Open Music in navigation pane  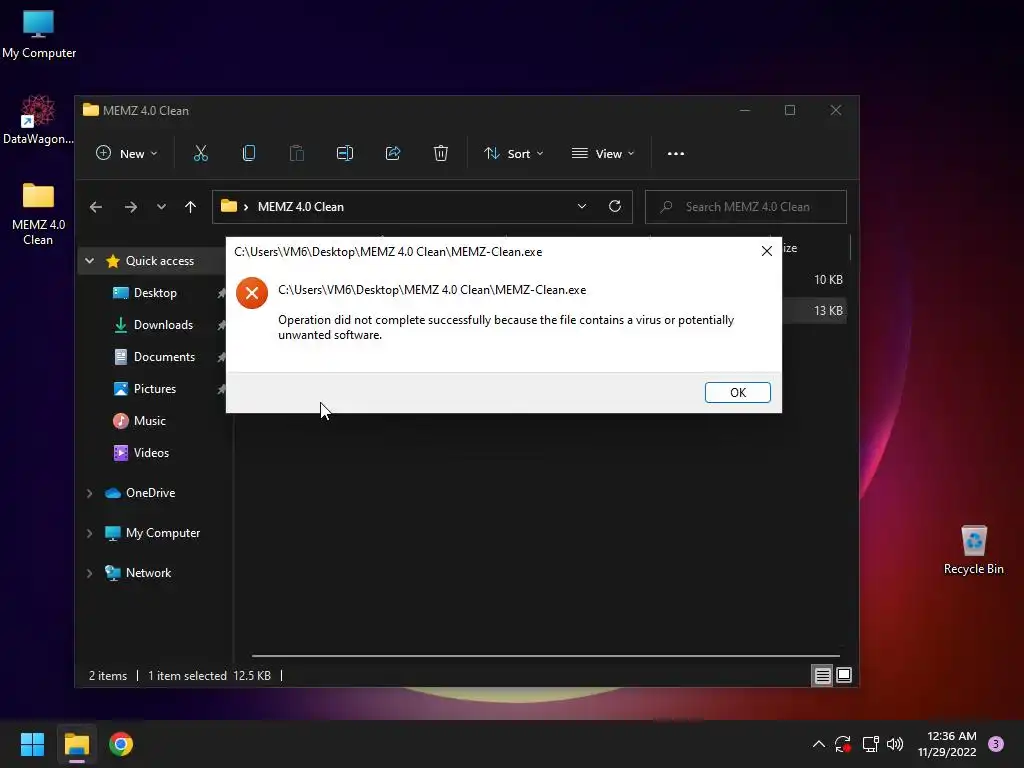150,421
